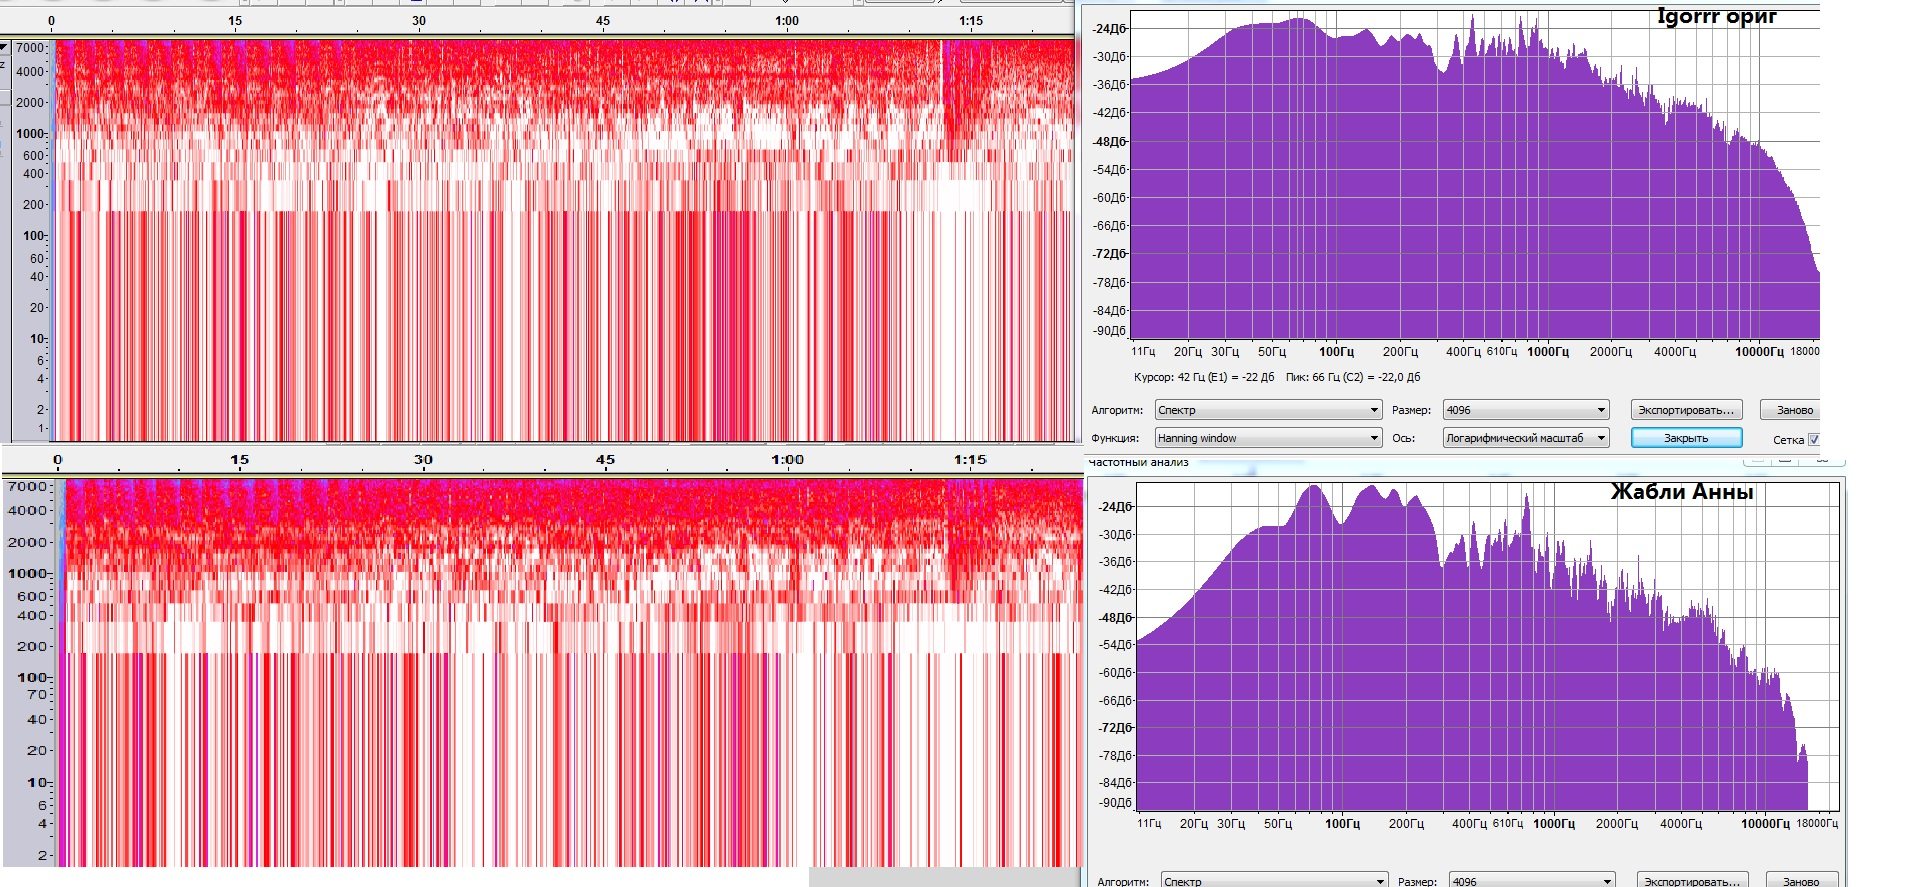Click the bottom Экспортировать... button
1914x887 pixels.
pos(1692,881)
